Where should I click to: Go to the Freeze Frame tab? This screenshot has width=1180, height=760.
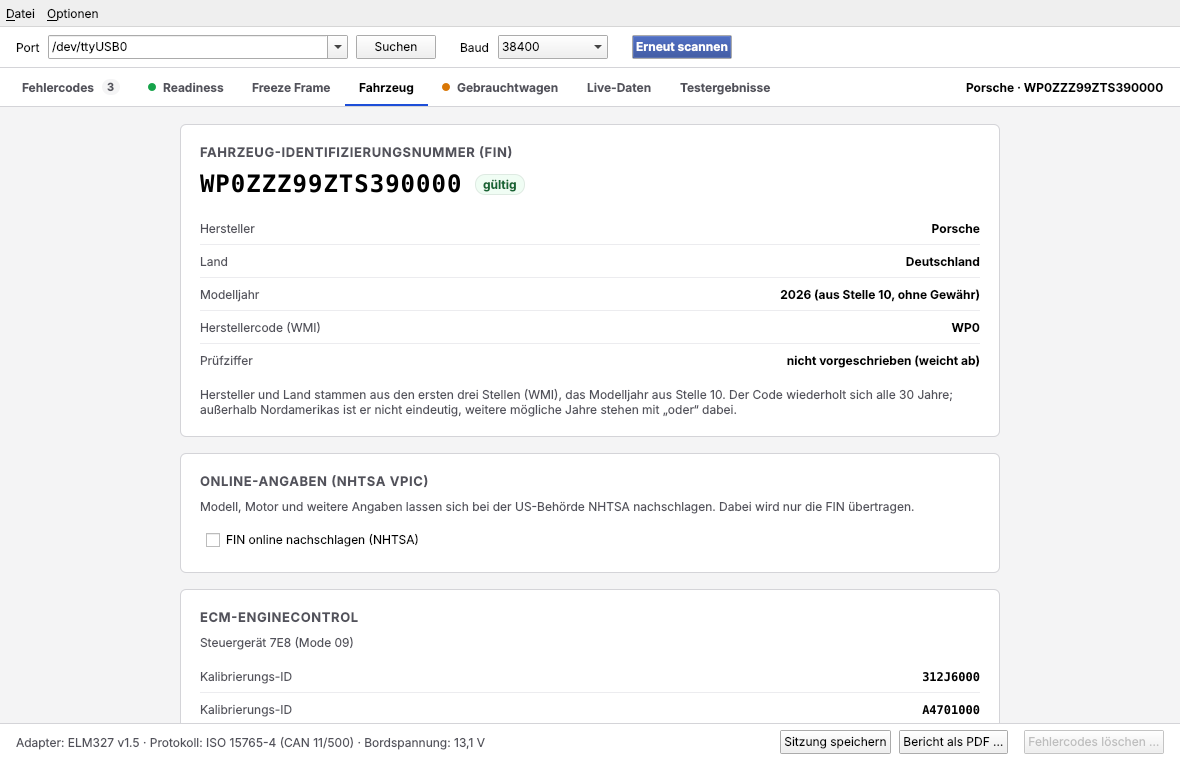[x=291, y=87]
